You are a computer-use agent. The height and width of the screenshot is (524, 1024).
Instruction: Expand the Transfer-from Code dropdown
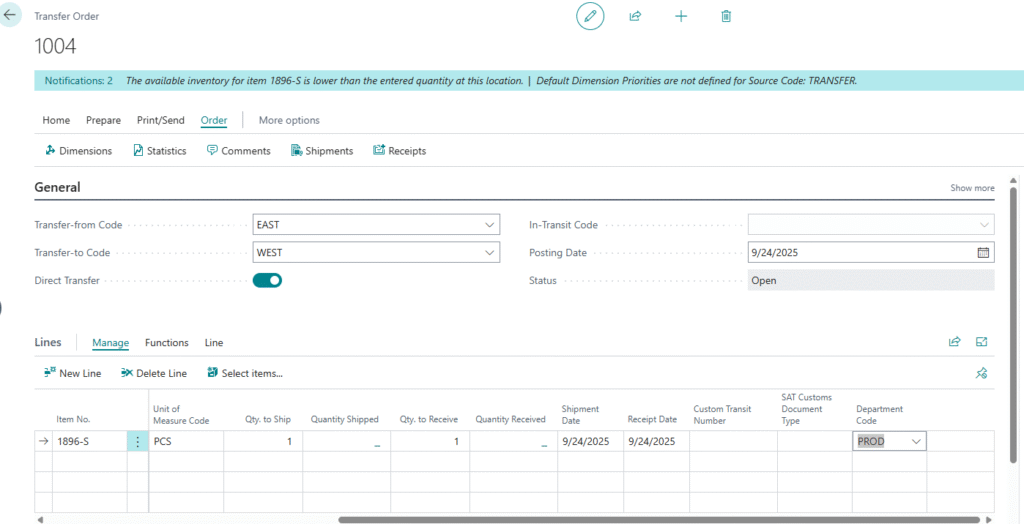pos(489,225)
